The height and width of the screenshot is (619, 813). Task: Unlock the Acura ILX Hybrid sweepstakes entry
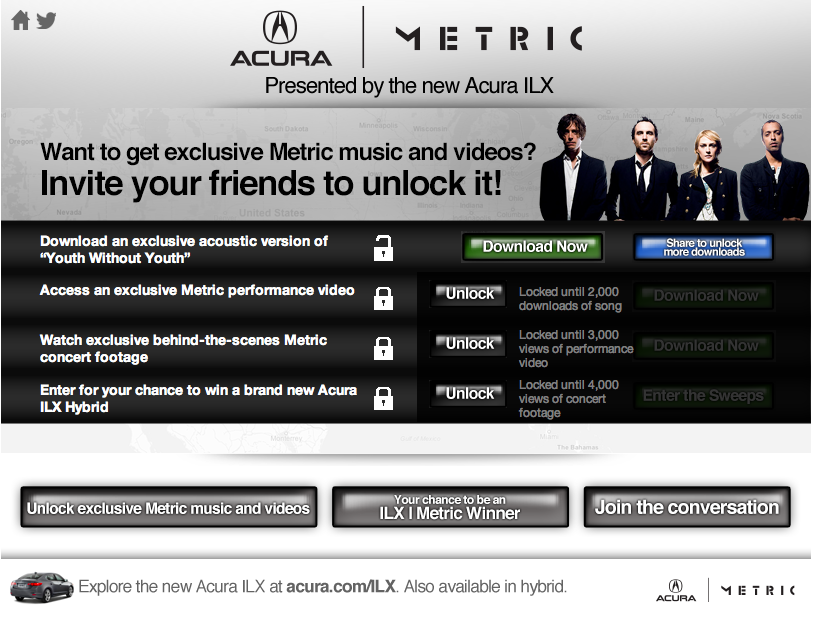click(x=468, y=394)
